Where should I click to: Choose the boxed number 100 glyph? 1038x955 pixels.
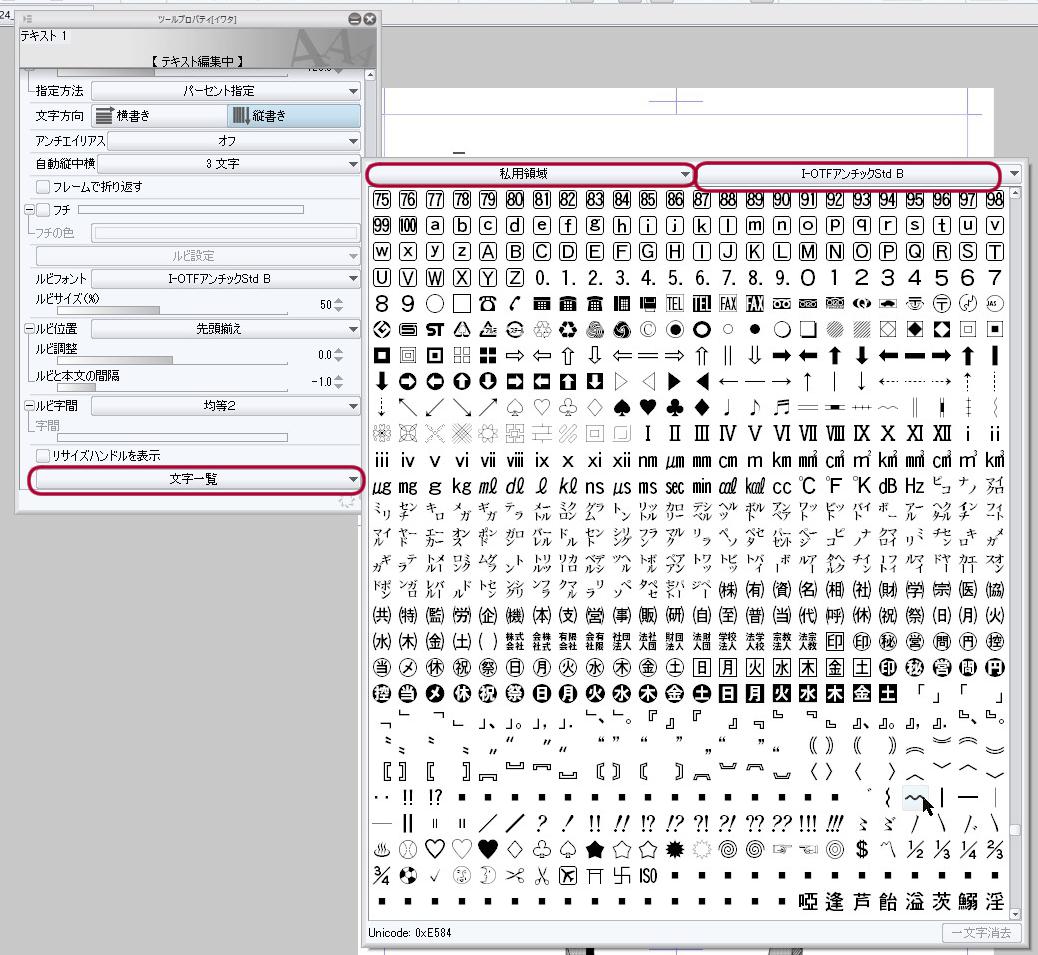pyautogui.click(x=408, y=226)
